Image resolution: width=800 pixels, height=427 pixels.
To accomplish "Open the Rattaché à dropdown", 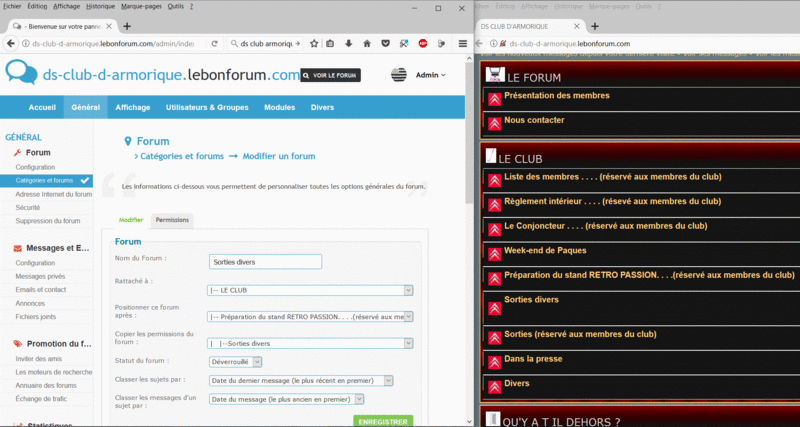I will (311, 290).
